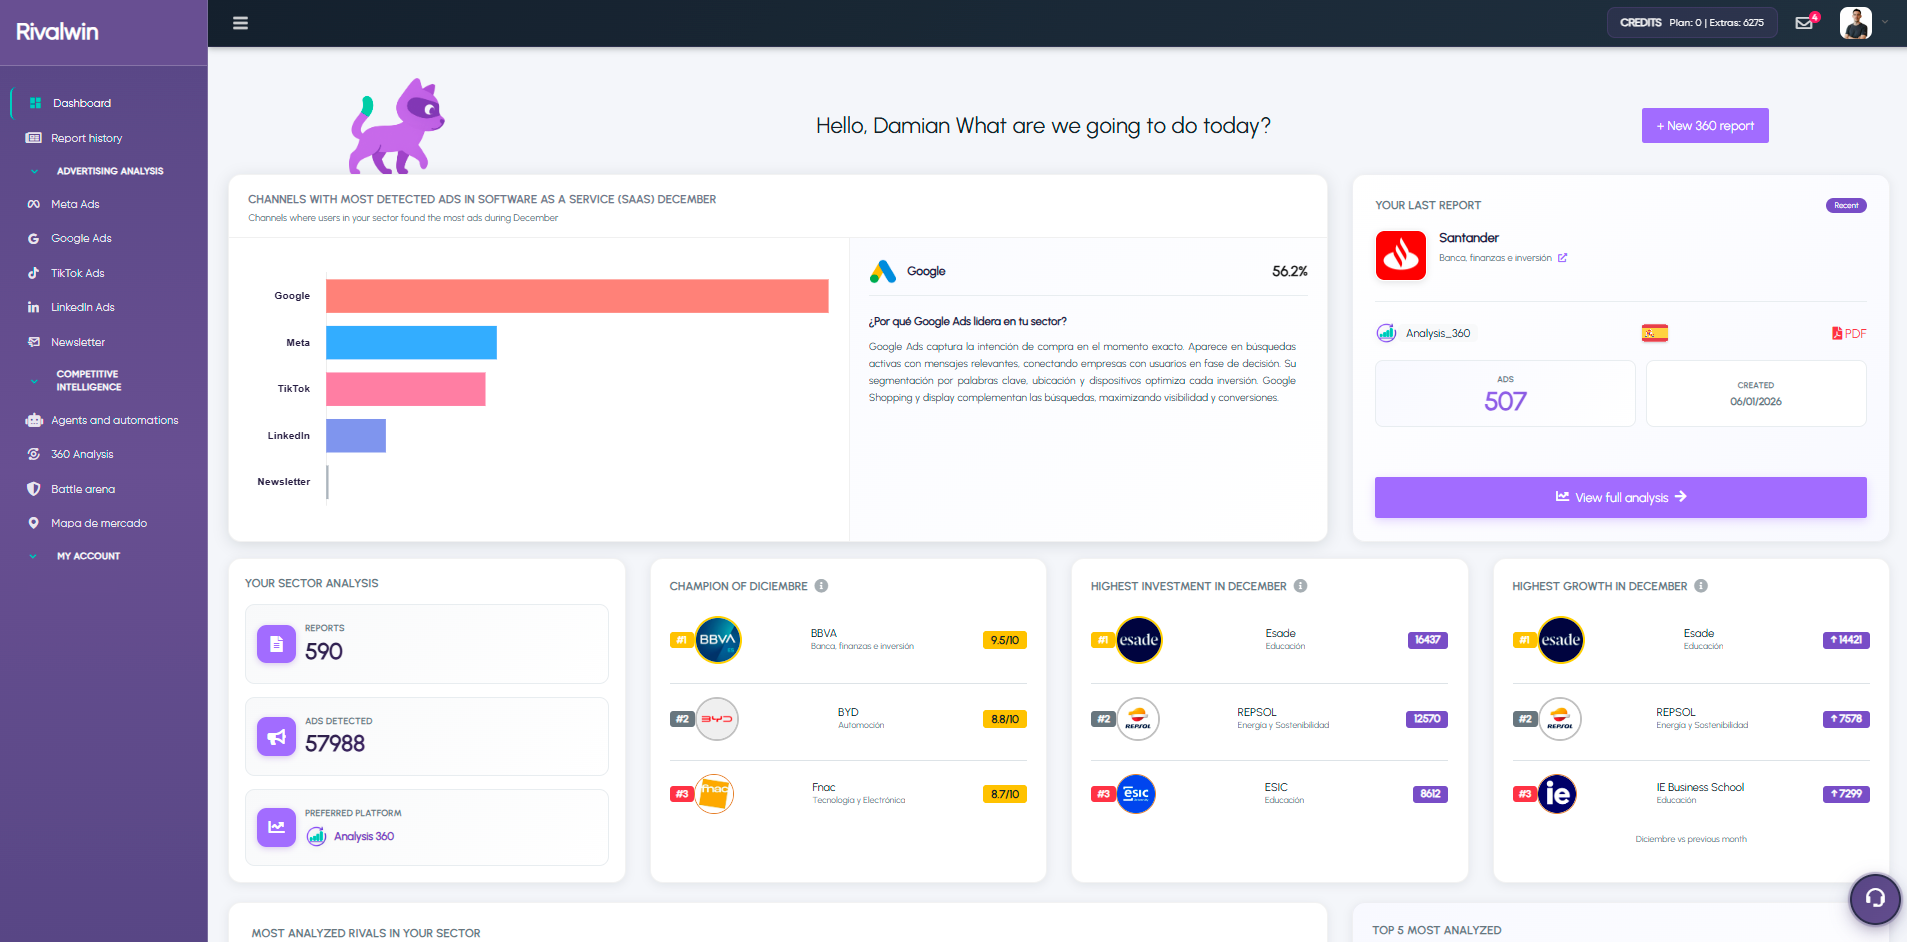Download the PDF of the last report
The width and height of the screenshot is (1907, 942).
(1849, 333)
